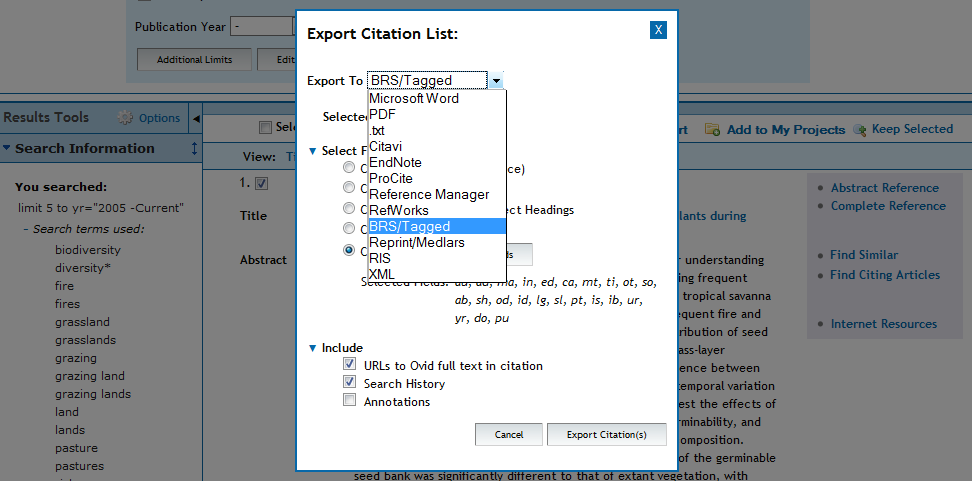Select the second fields radio button
The image size is (972, 481).
coord(350,188)
